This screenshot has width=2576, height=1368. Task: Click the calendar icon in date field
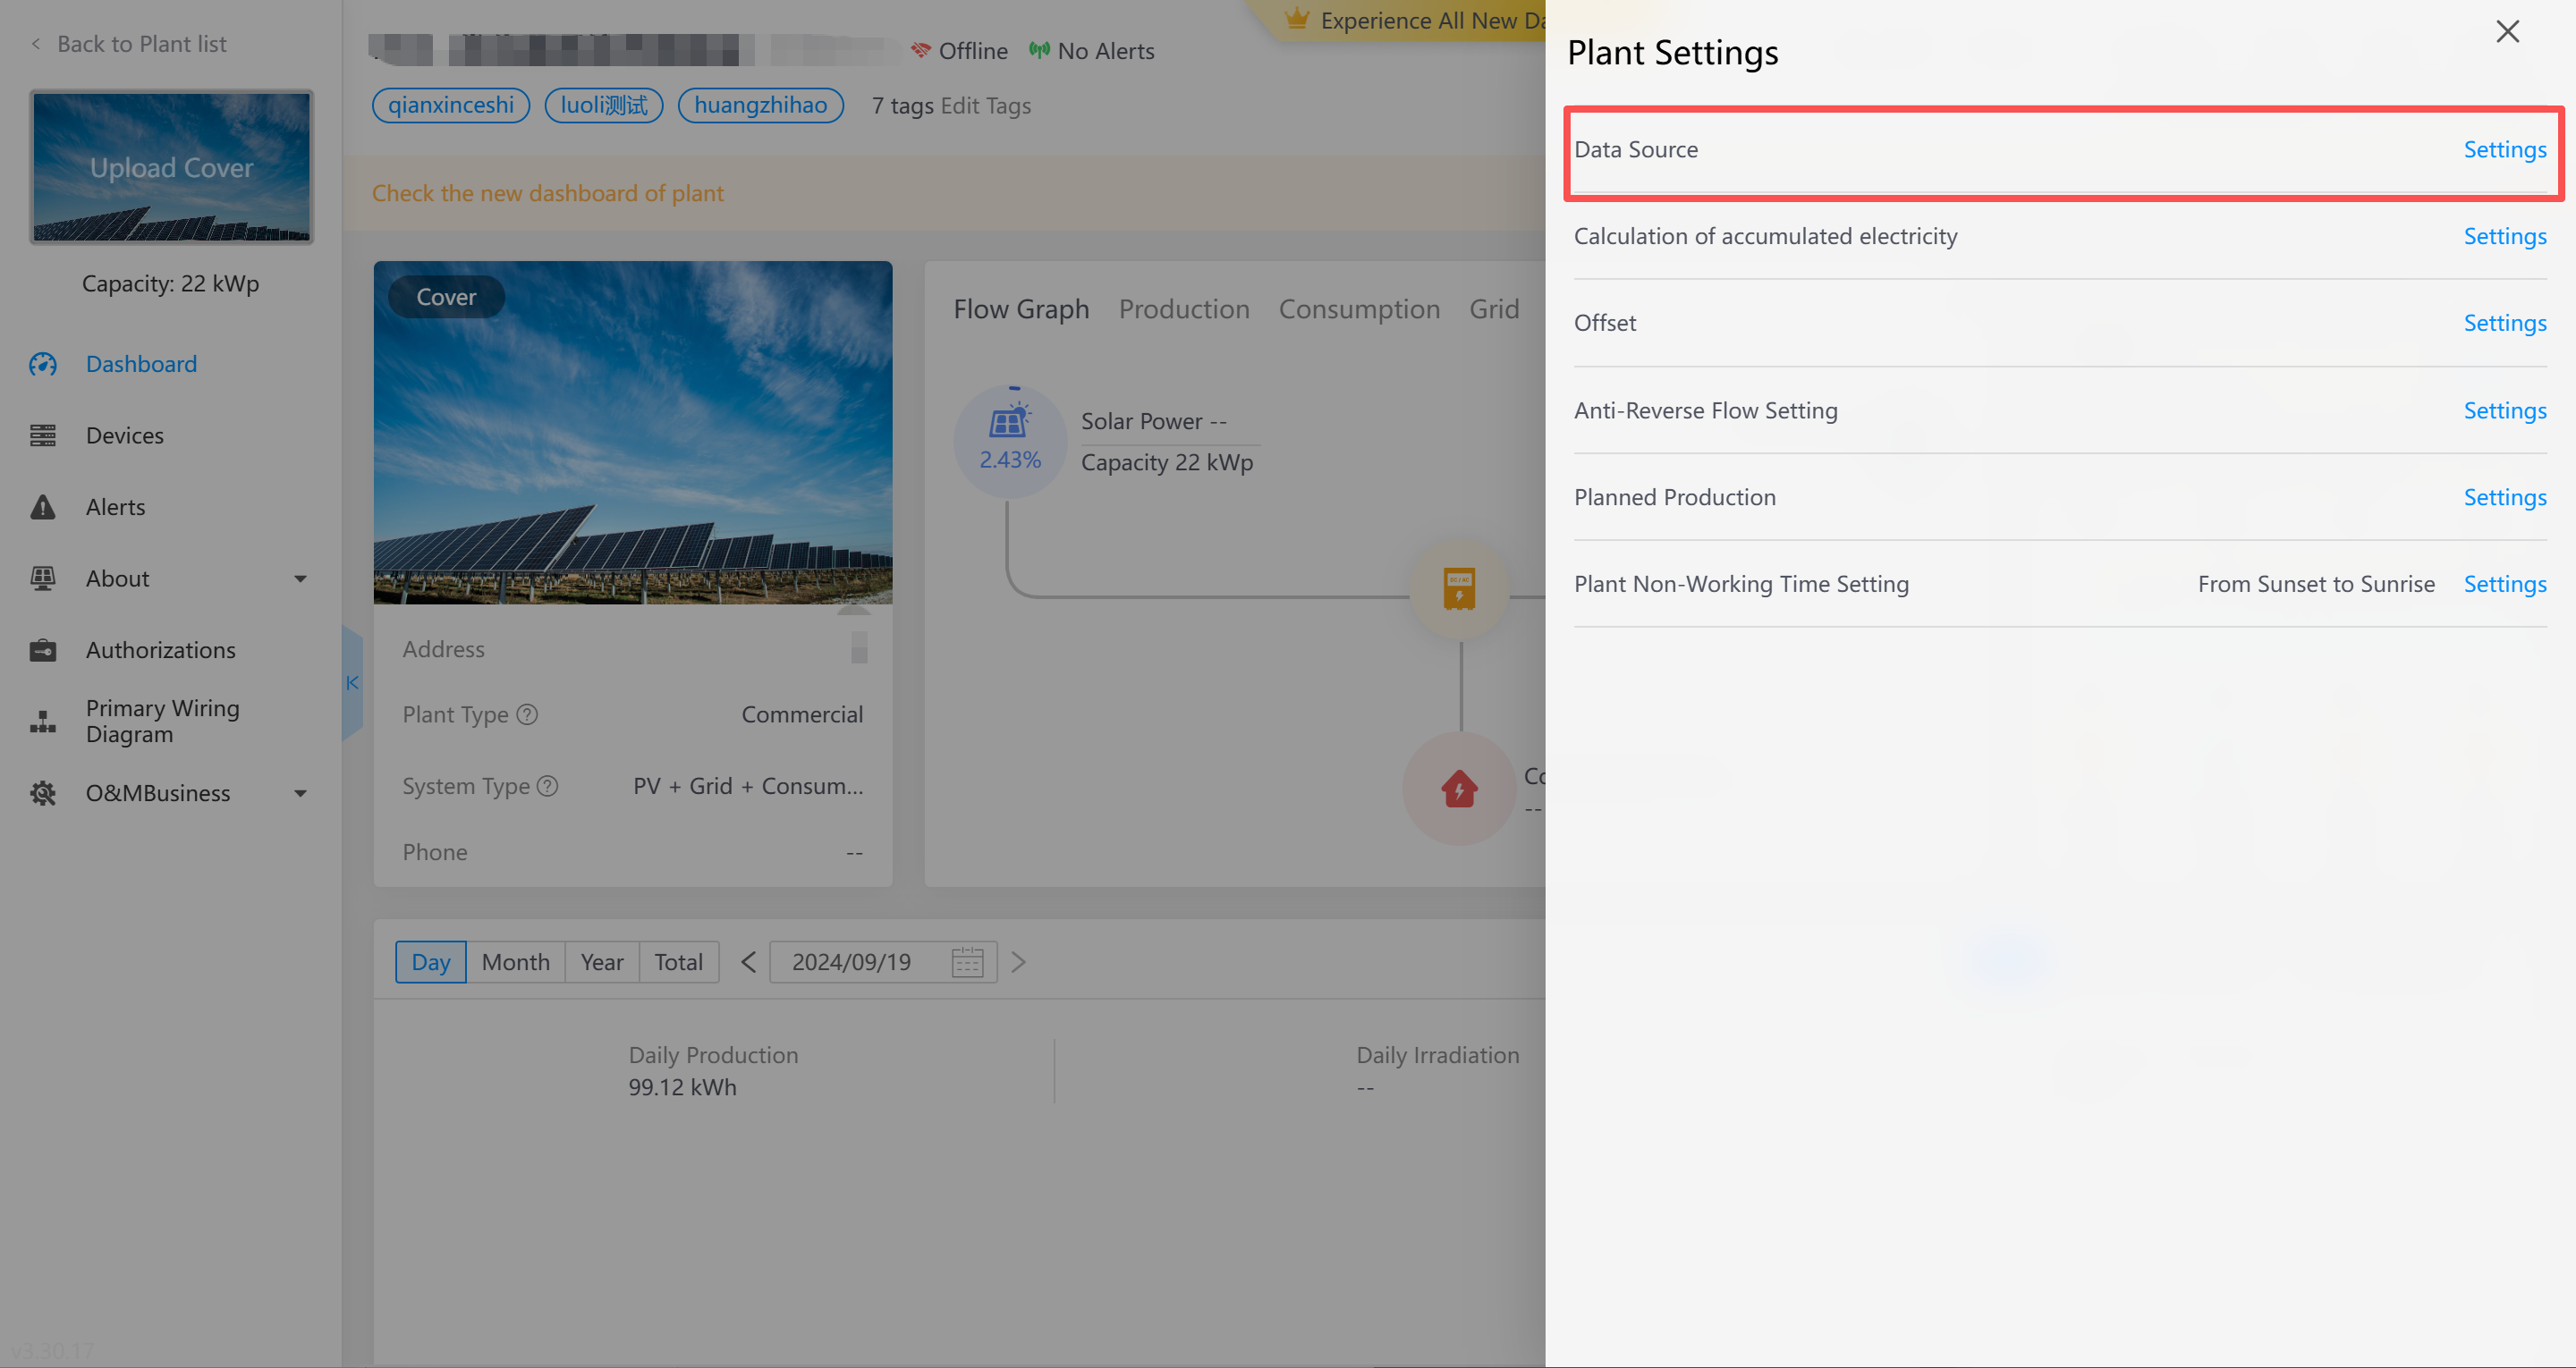click(x=966, y=962)
